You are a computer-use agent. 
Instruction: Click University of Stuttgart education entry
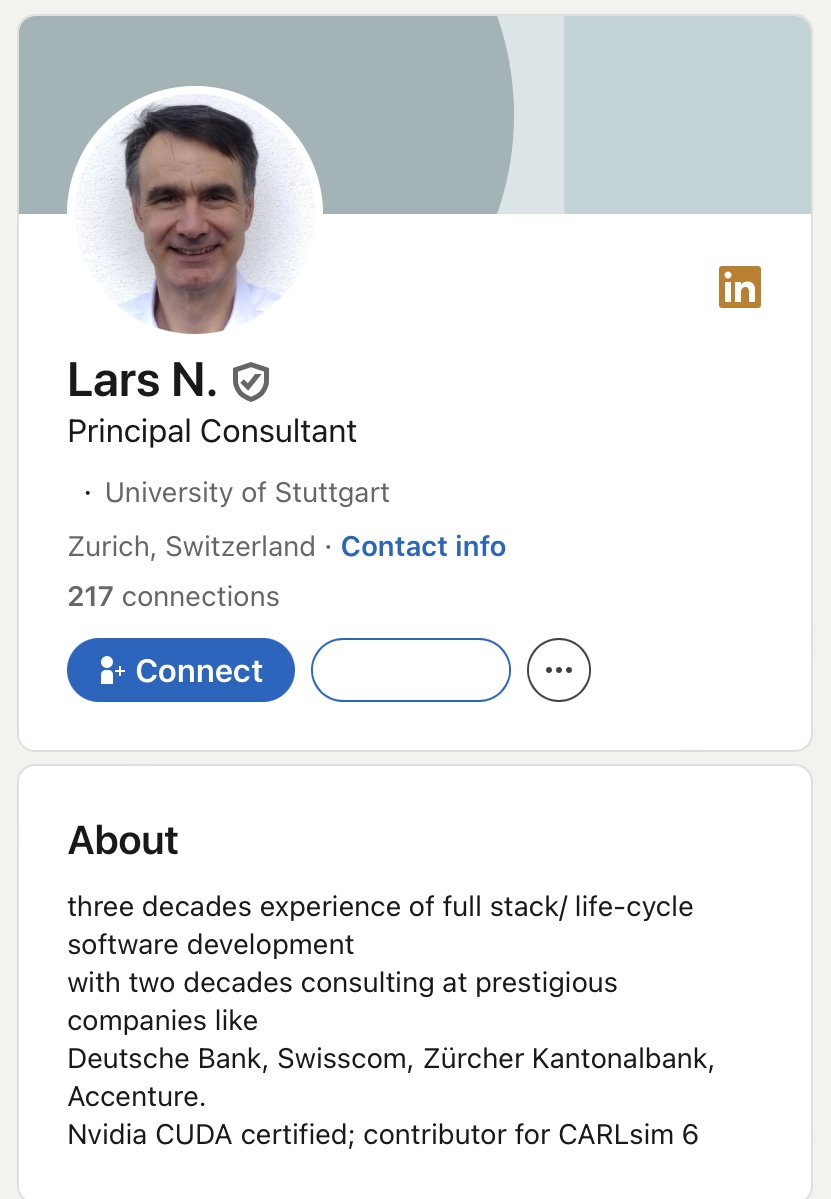pyautogui.click(x=247, y=493)
